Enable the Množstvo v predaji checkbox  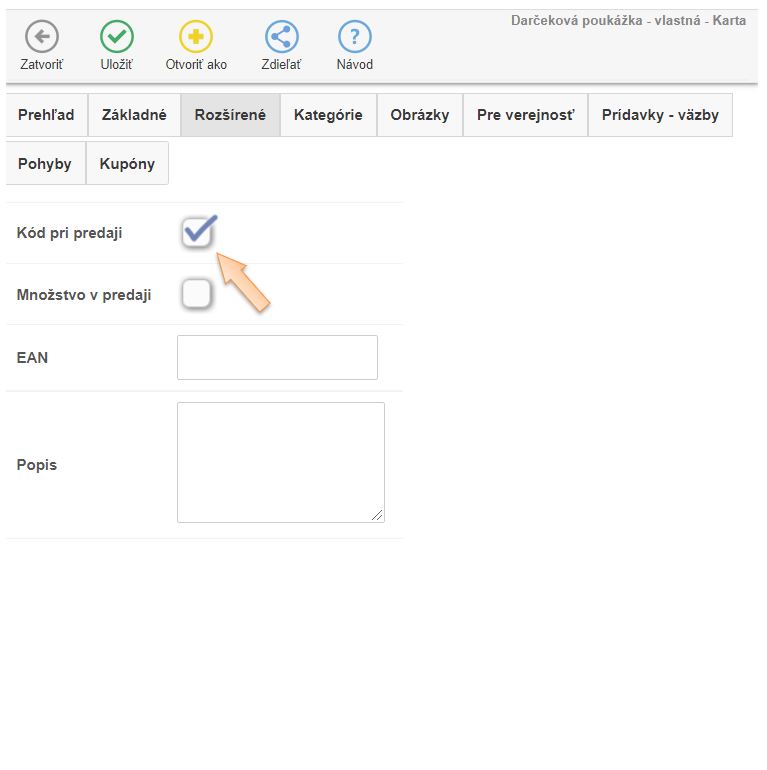coord(197,294)
